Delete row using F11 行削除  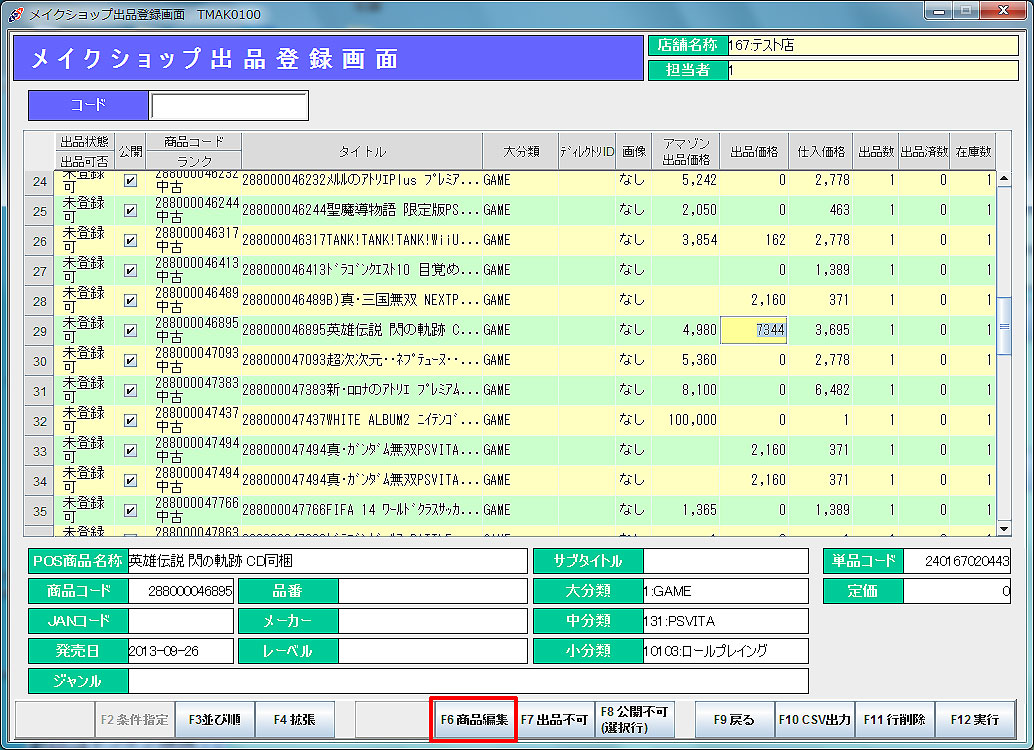[x=894, y=719]
